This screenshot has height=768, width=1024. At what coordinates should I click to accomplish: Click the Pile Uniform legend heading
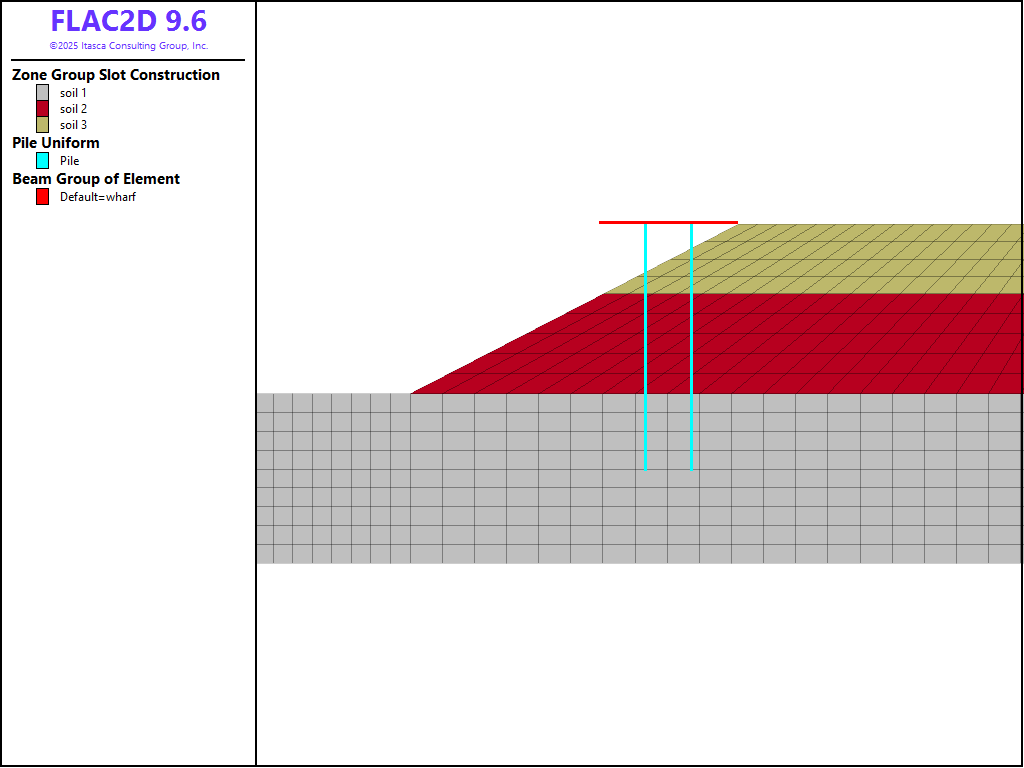[x=56, y=143]
